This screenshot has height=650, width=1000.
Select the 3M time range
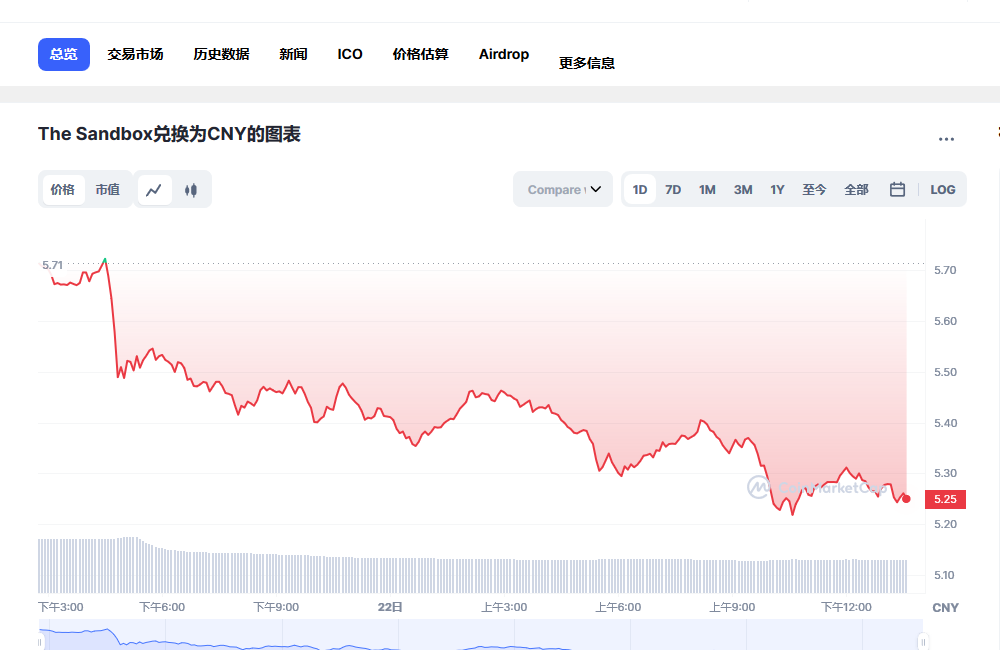coord(743,189)
